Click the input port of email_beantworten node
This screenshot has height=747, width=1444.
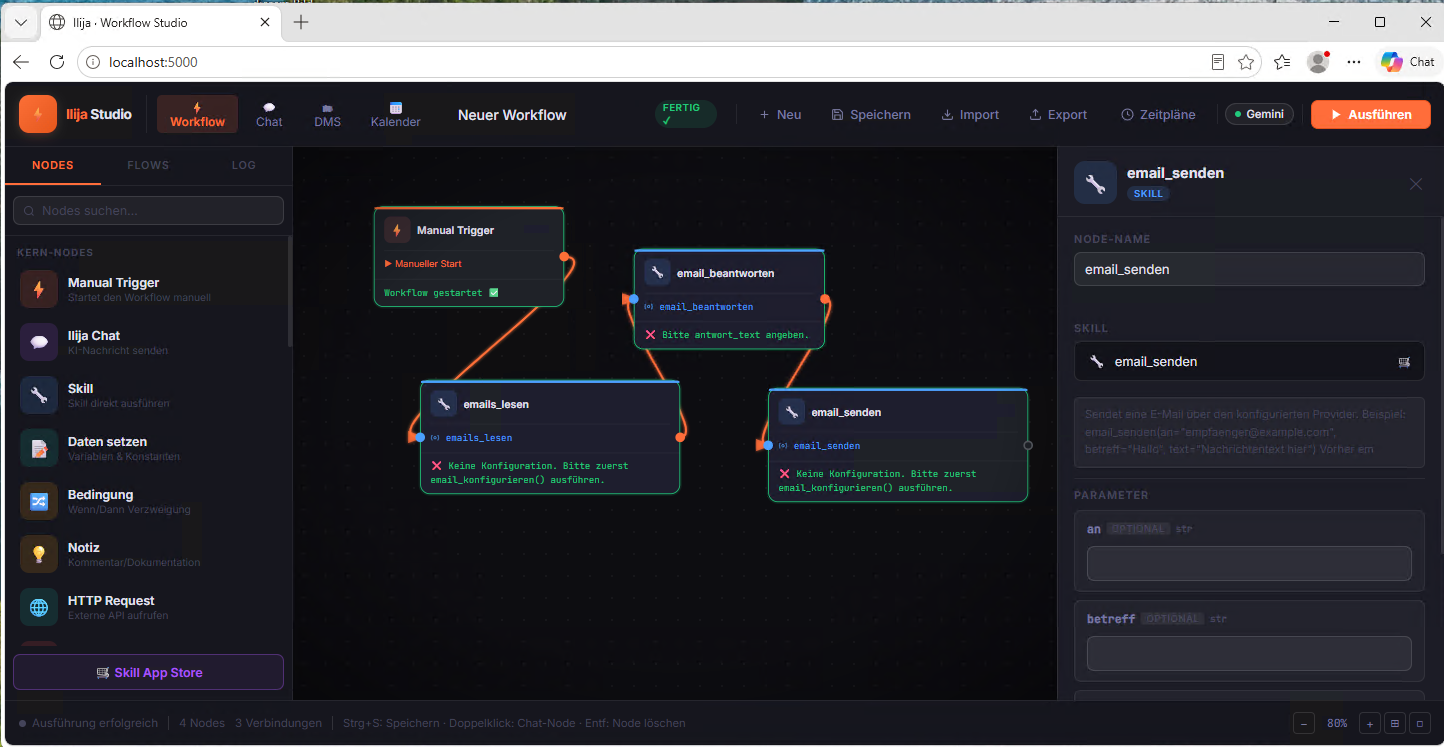point(634,298)
